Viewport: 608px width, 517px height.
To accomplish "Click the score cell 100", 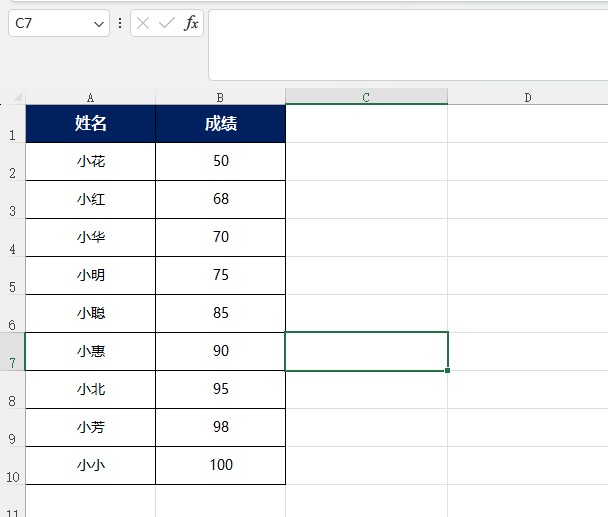I will [220, 465].
